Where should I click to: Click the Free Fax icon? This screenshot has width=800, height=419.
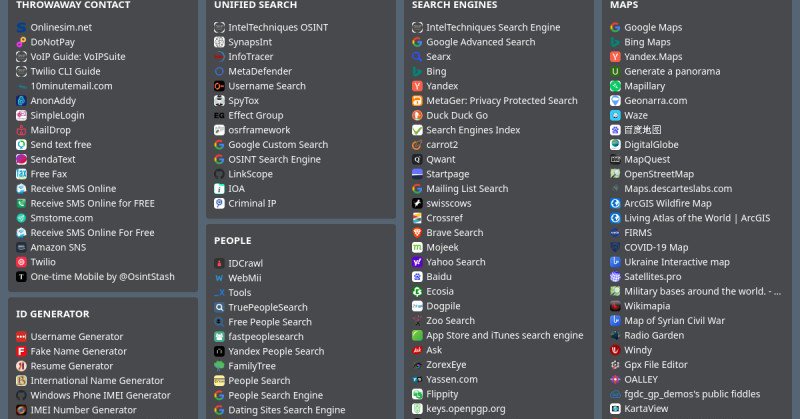pos(21,174)
